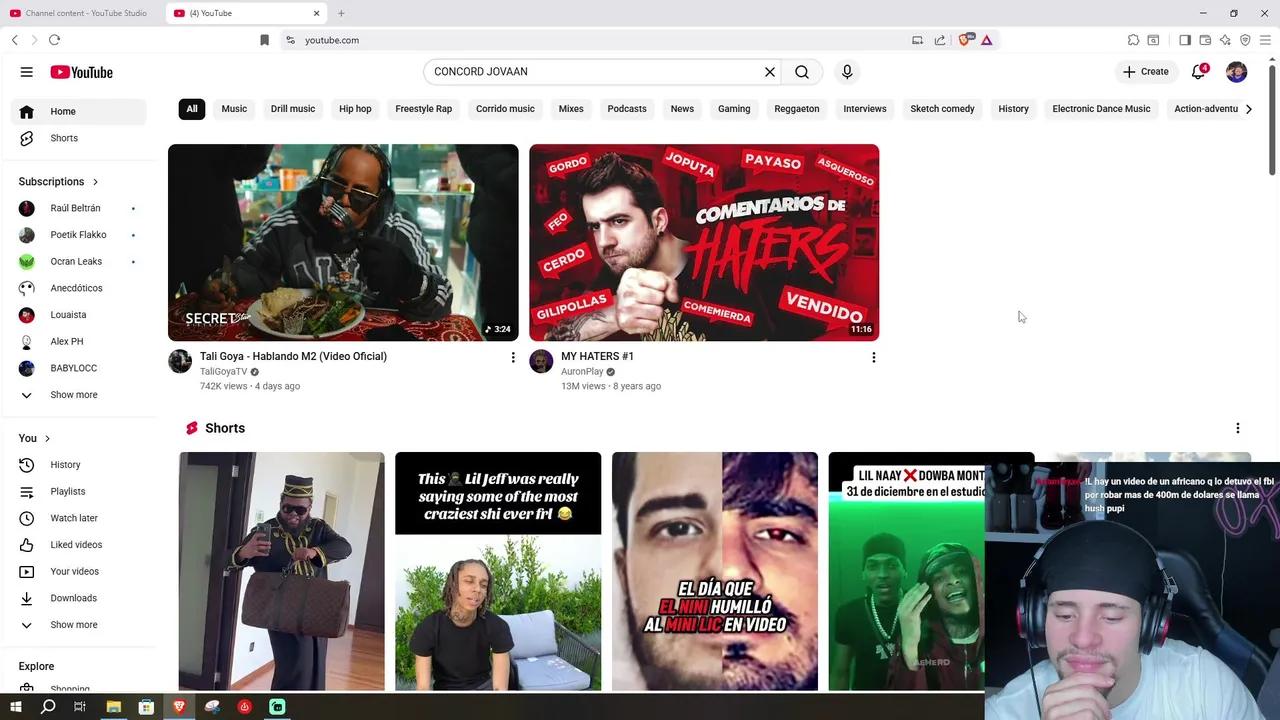Clear the search box with the X

770,72
